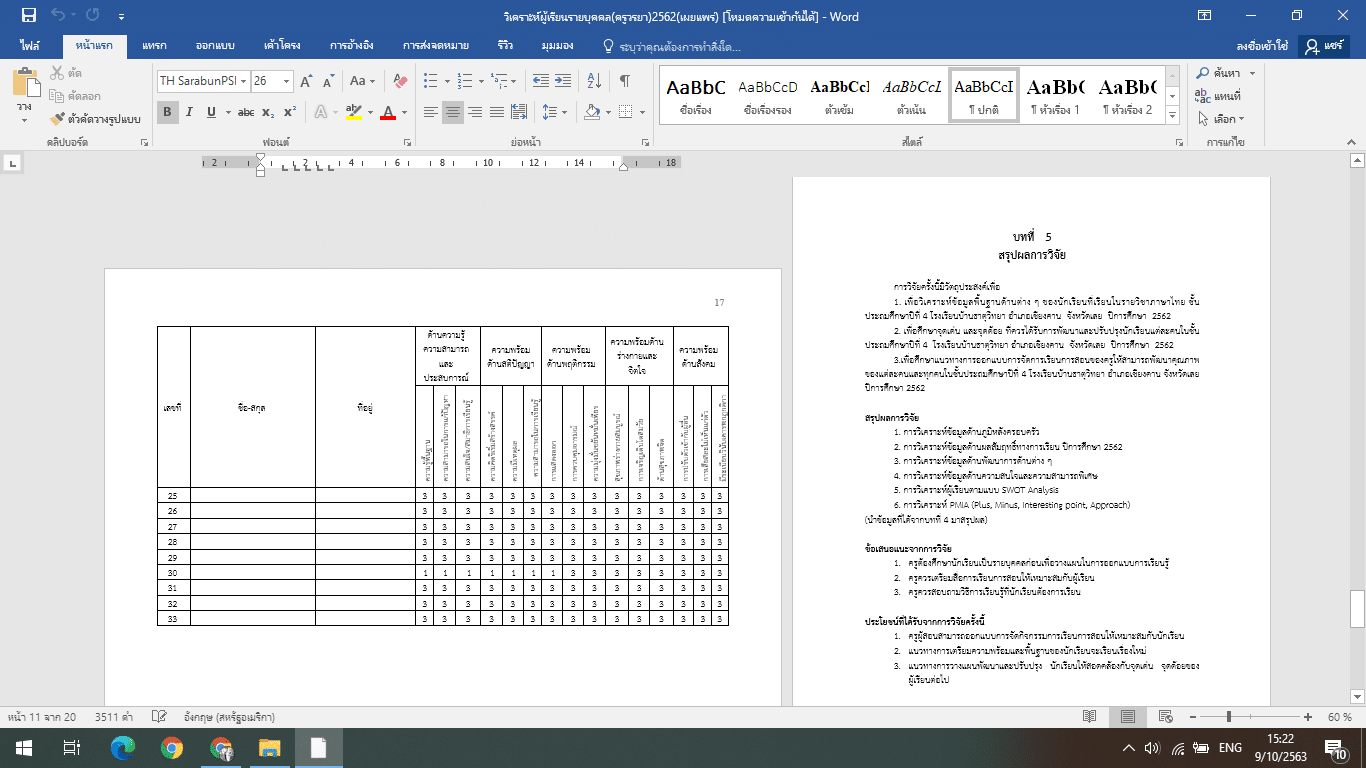Select the Format Painter brush
This screenshot has width=1366, height=768.
tap(57, 118)
